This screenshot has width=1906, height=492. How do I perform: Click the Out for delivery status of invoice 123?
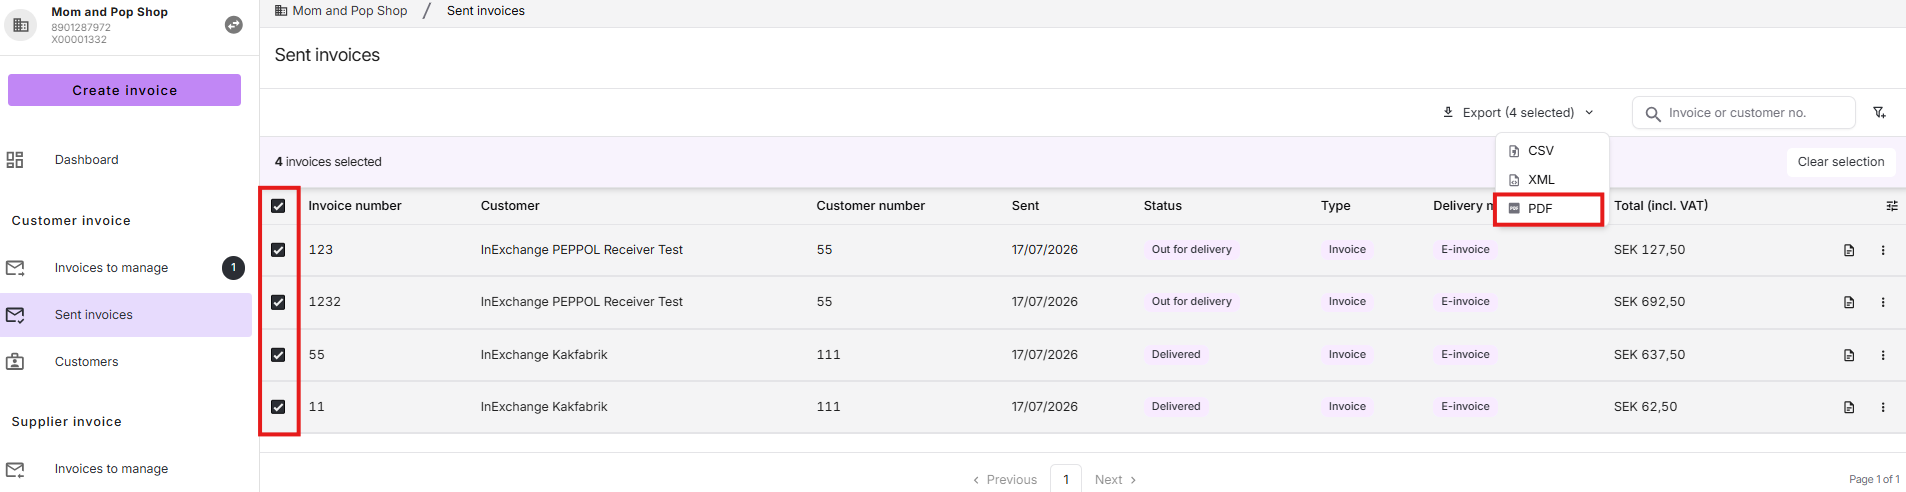[x=1191, y=250]
